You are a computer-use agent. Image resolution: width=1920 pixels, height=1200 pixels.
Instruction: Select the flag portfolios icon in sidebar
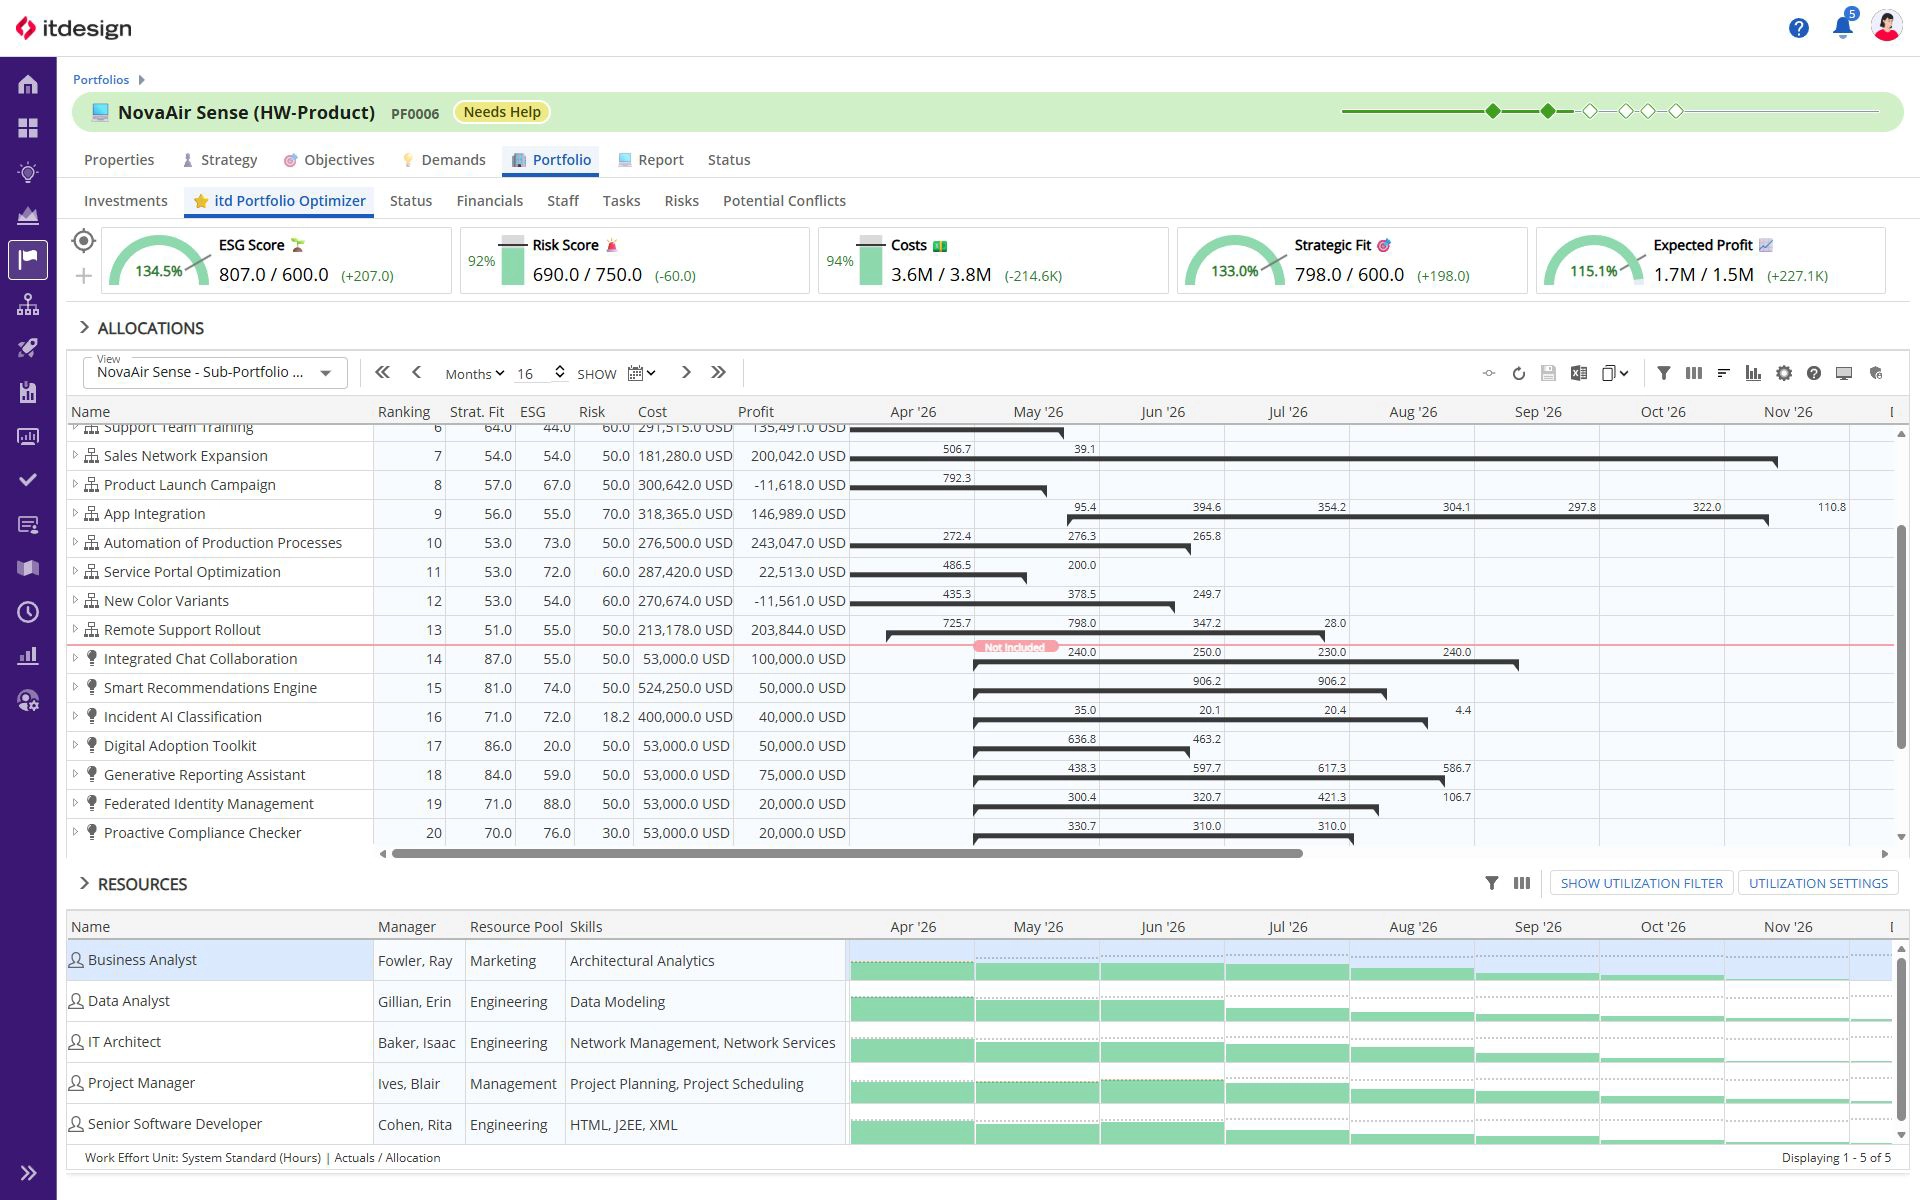[28, 260]
